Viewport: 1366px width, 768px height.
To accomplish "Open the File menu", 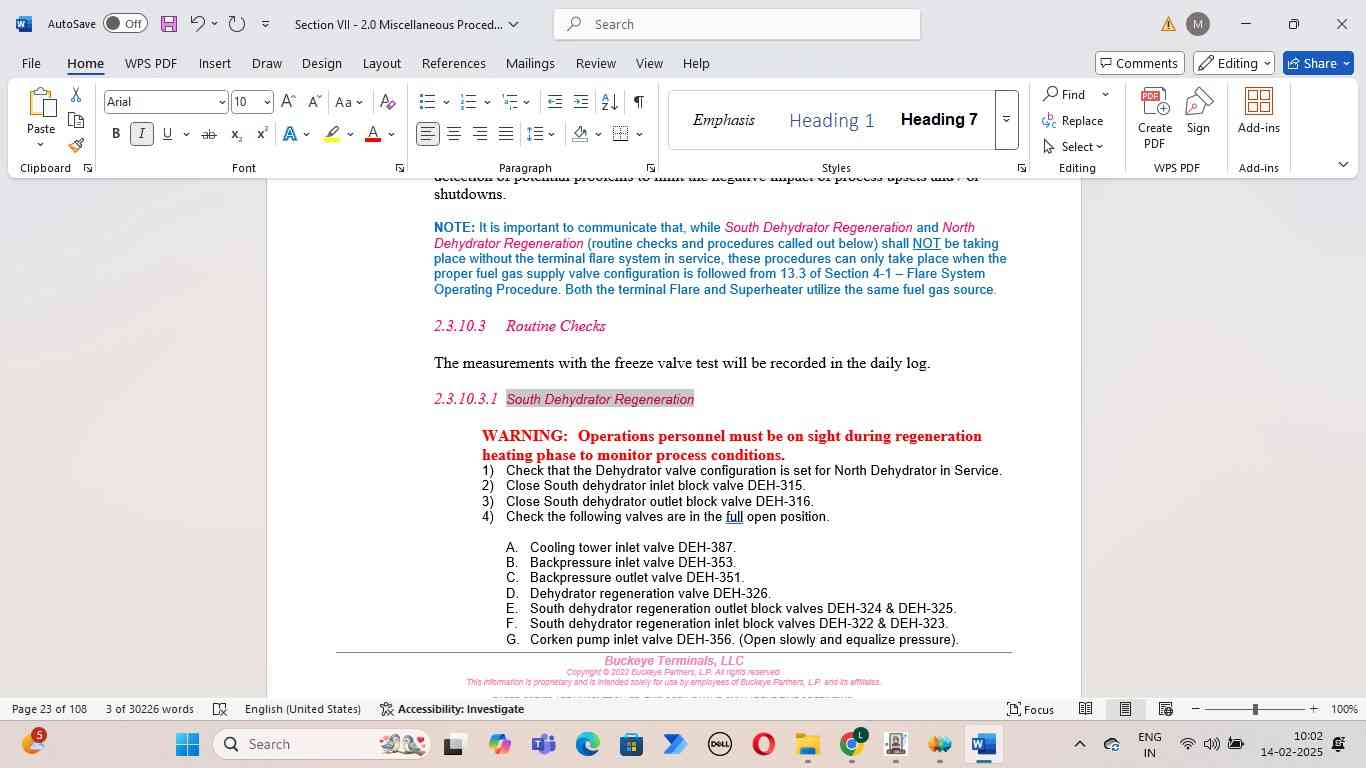I will (31, 63).
